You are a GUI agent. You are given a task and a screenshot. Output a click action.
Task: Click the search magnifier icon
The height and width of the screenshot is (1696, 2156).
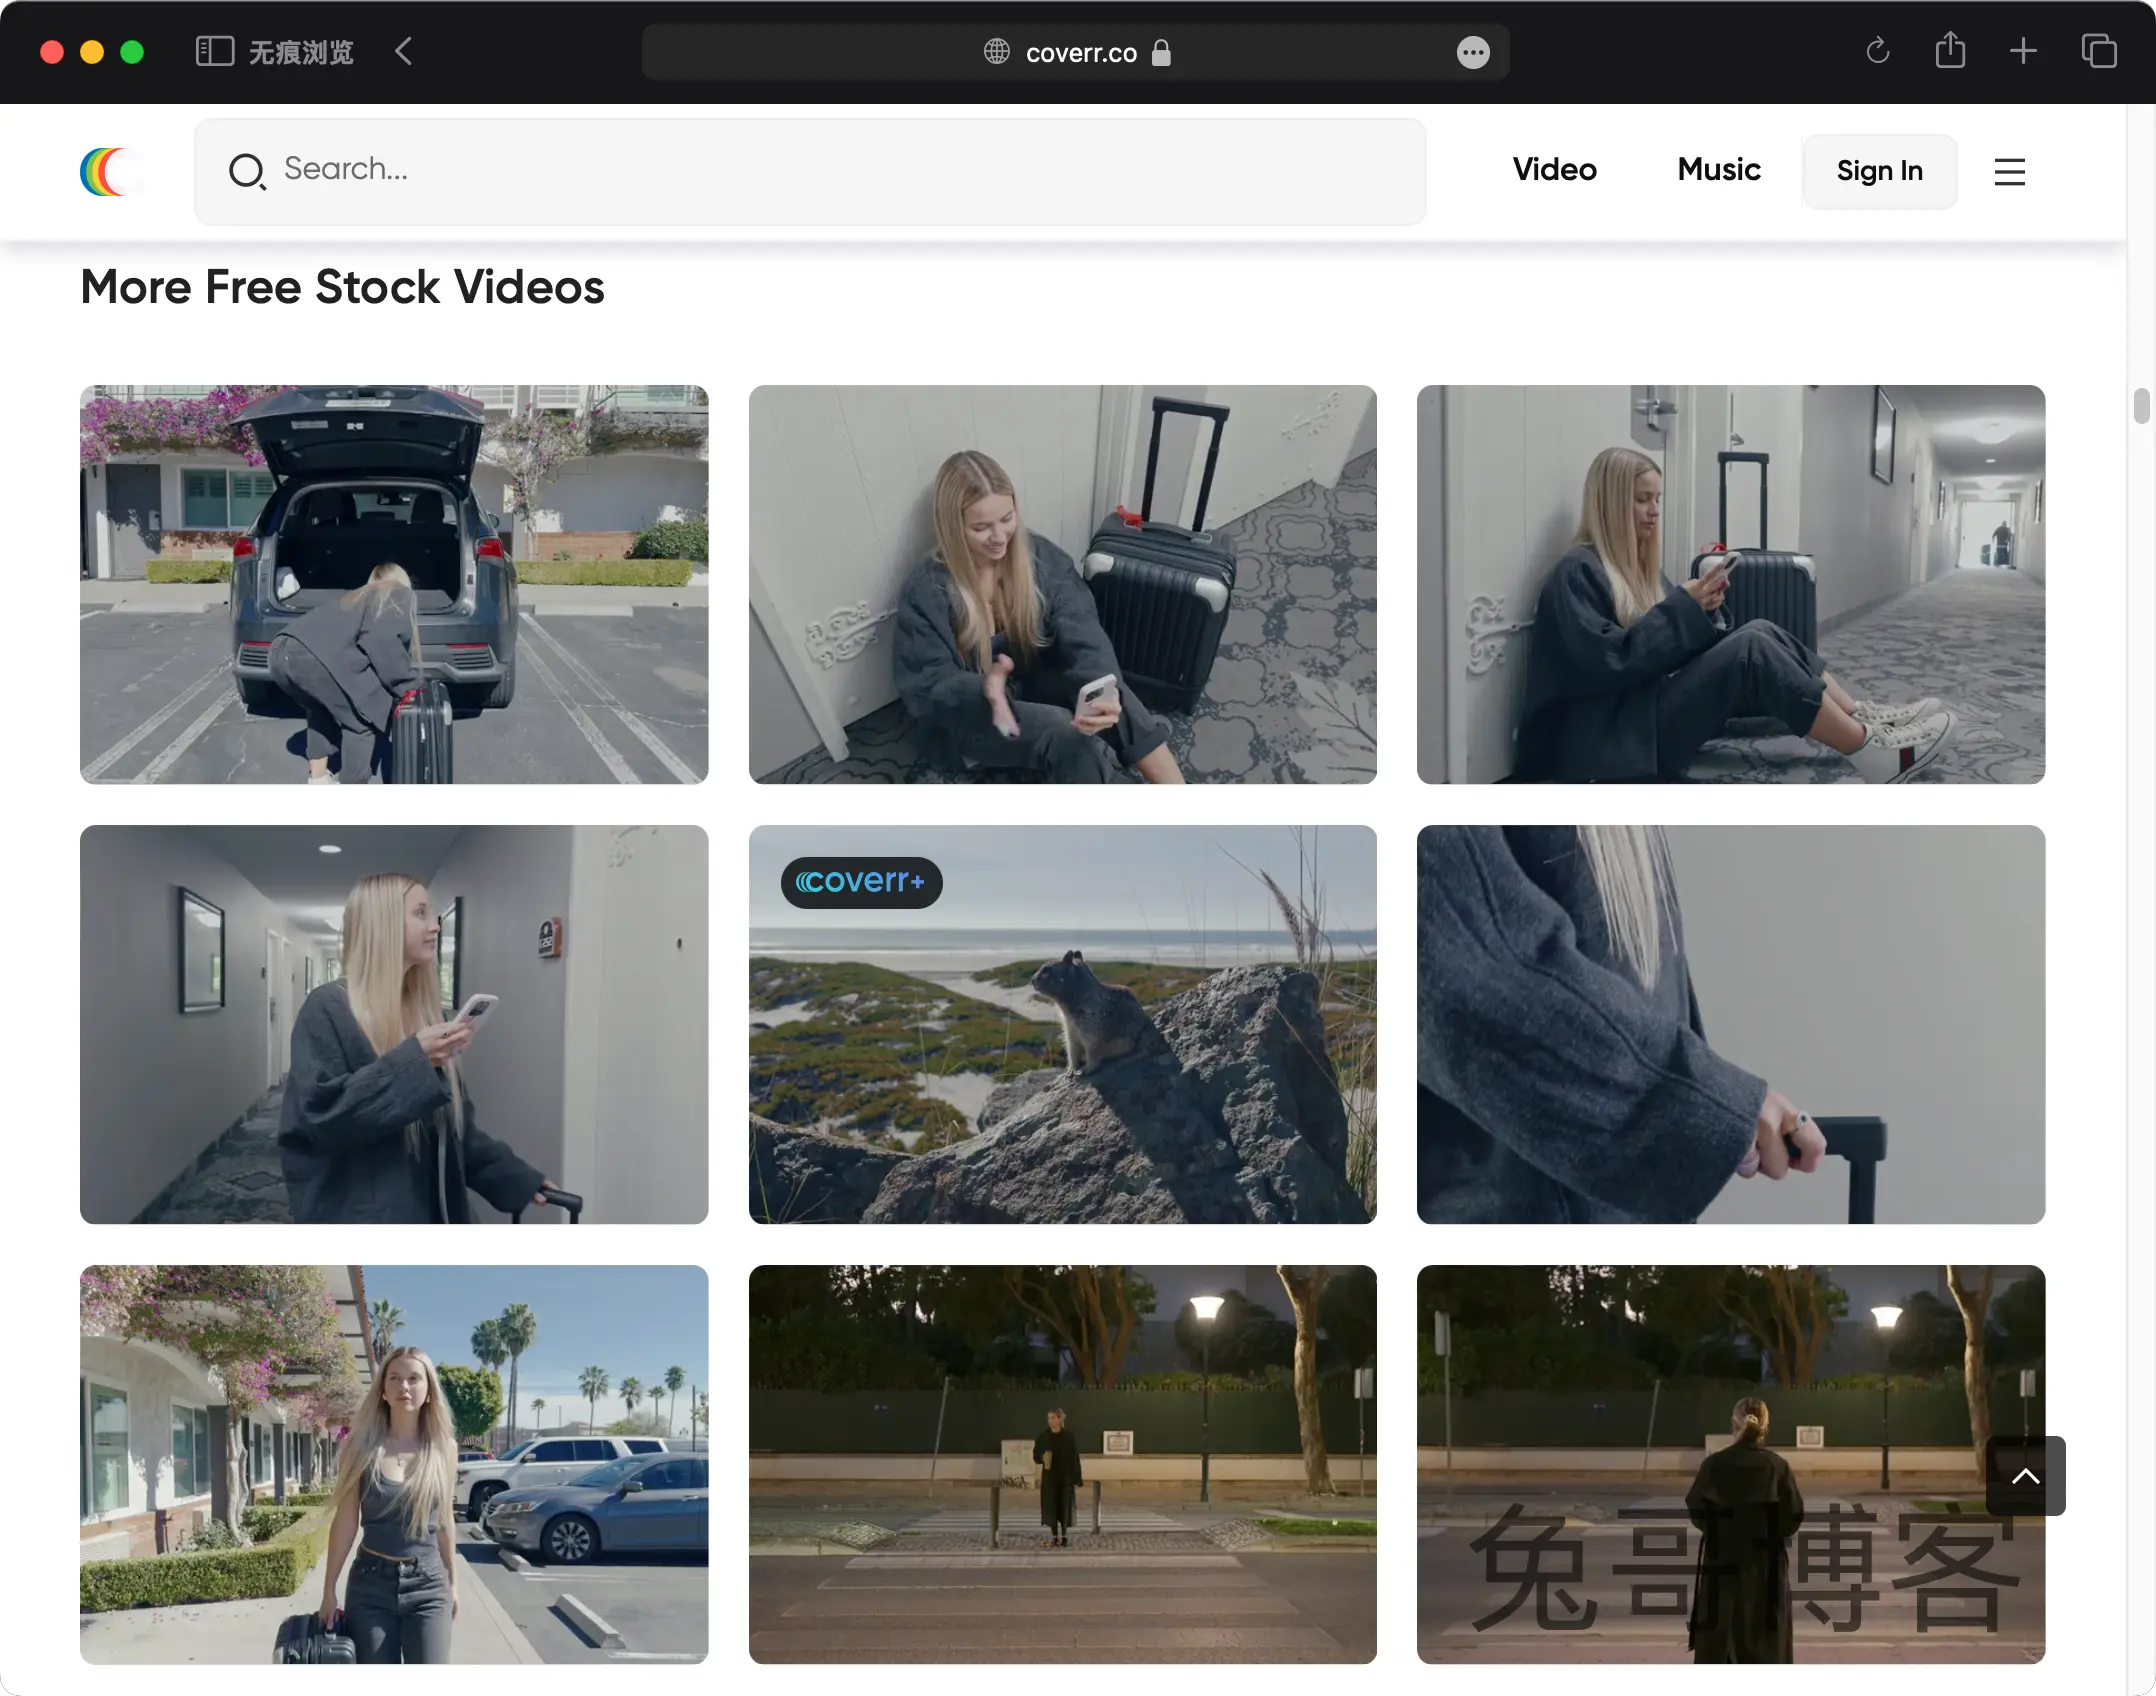coord(247,171)
